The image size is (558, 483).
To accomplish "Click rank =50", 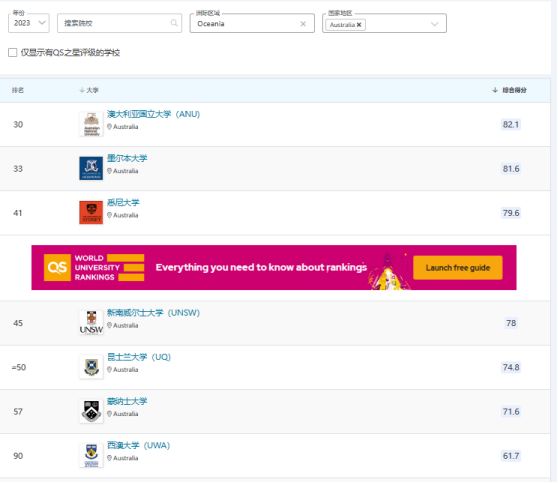I will click(x=19, y=367).
